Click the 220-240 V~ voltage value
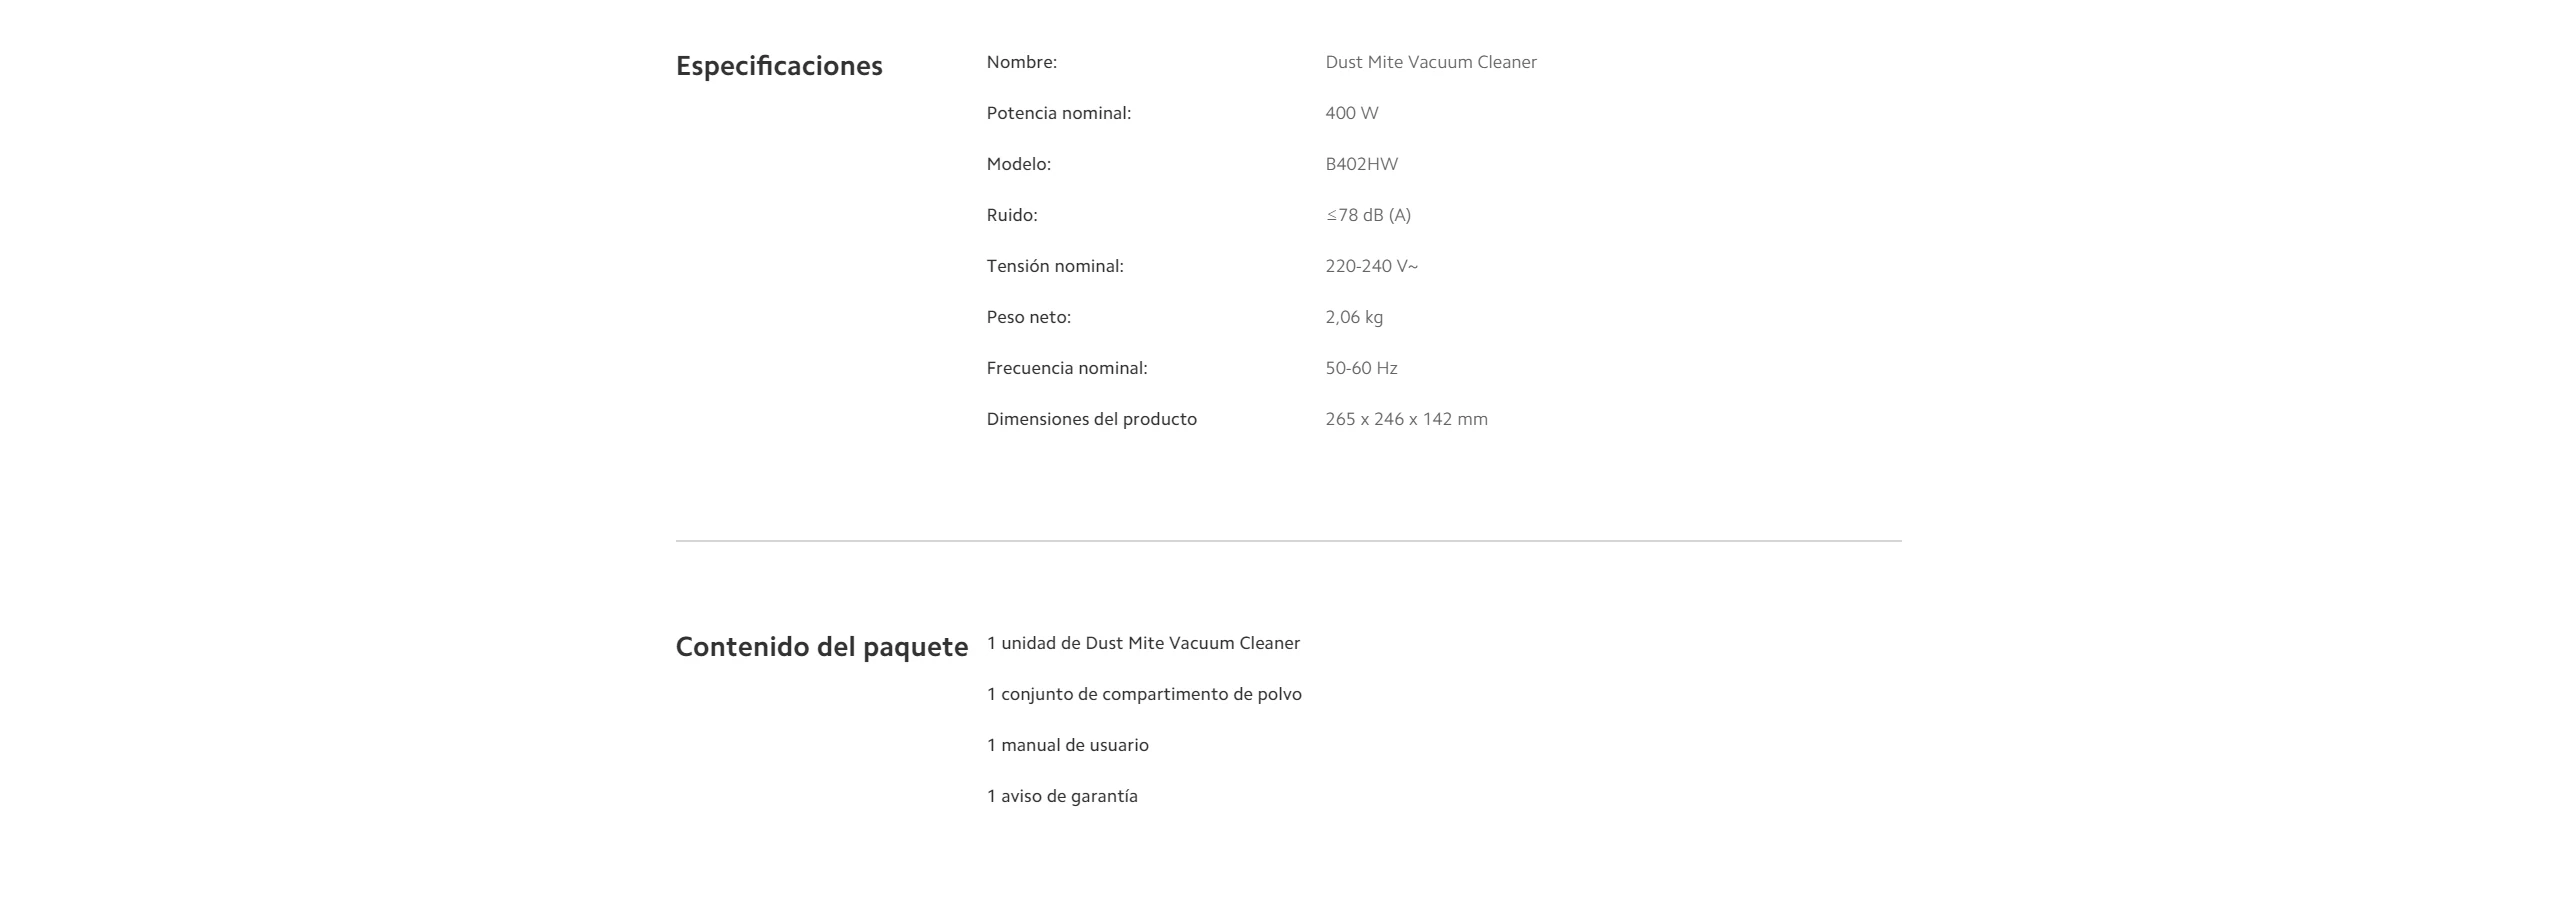This screenshot has width=2560, height=898. [x=1371, y=266]
